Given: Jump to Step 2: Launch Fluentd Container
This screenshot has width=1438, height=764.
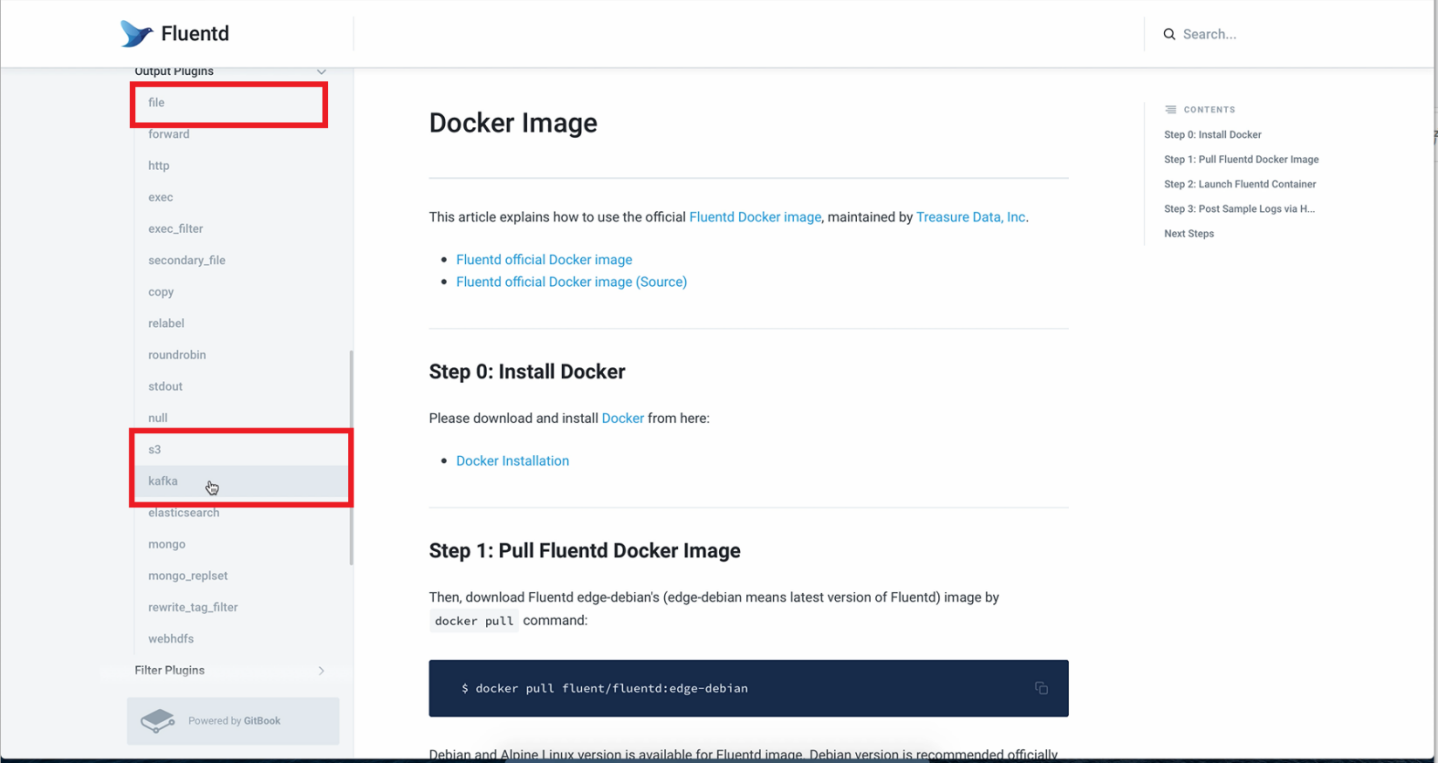Looking at the screenshot, I should [1240, 184].
